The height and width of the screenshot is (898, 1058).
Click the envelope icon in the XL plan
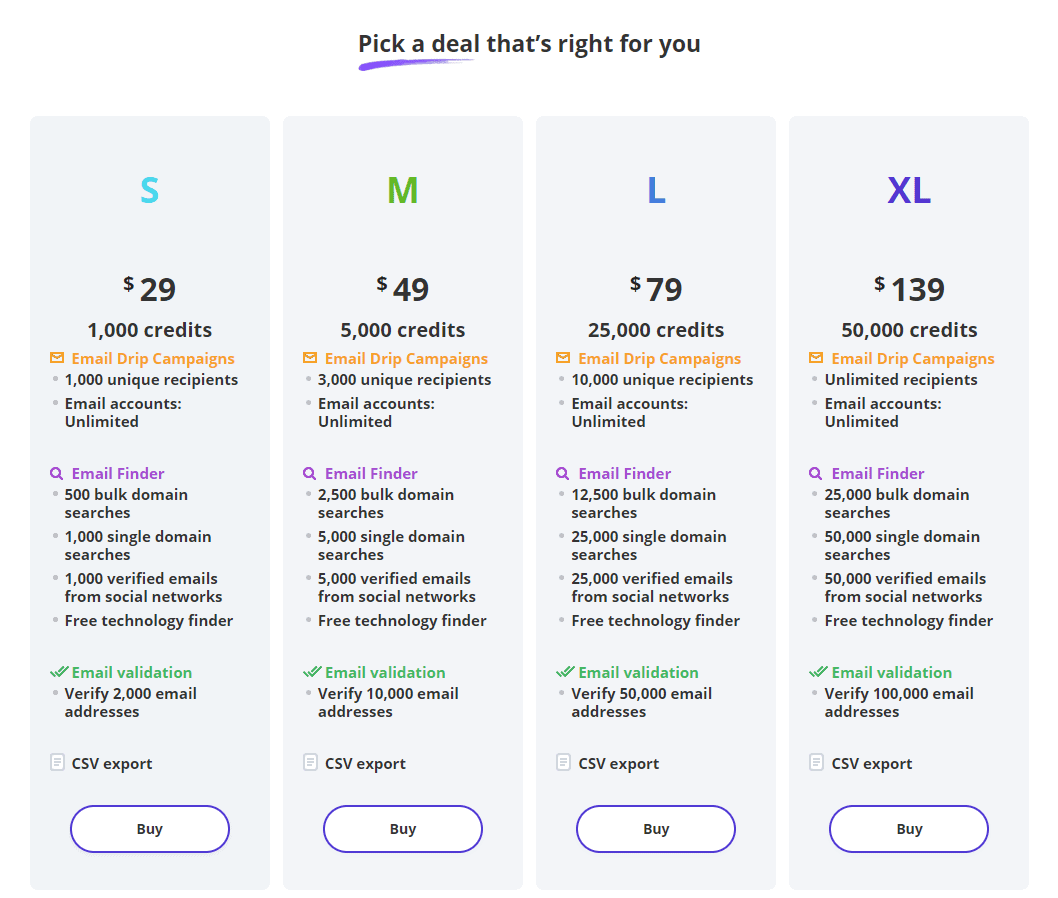click(x=816, y=358)
